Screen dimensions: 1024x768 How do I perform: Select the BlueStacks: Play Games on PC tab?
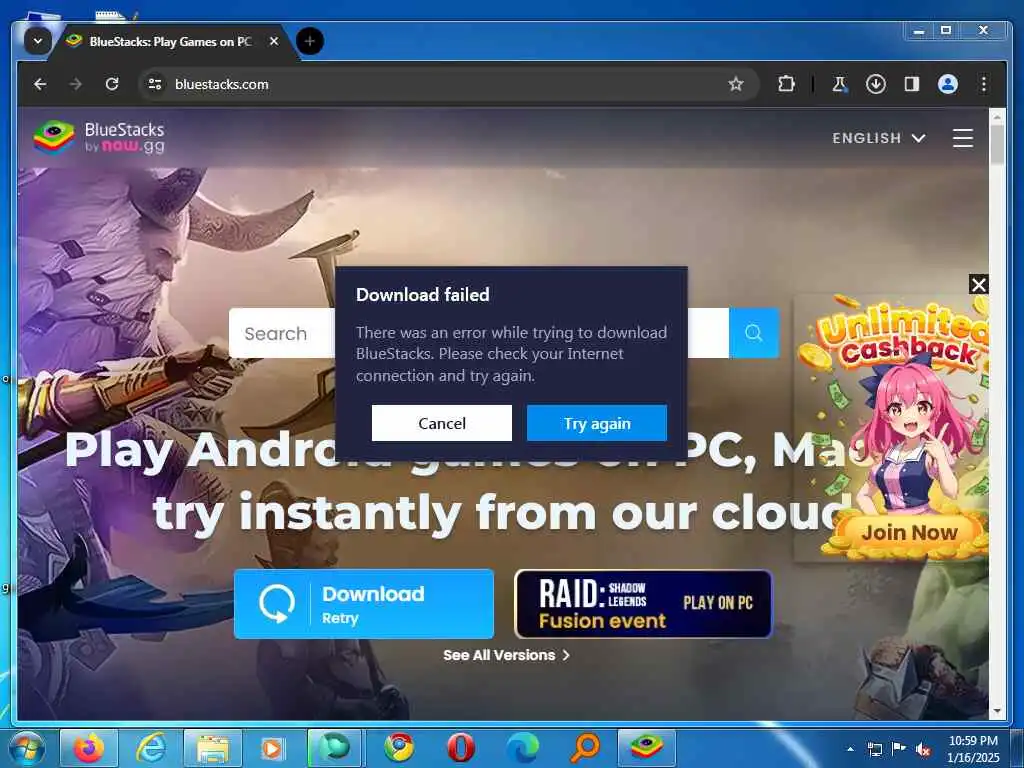coord(170,42)
